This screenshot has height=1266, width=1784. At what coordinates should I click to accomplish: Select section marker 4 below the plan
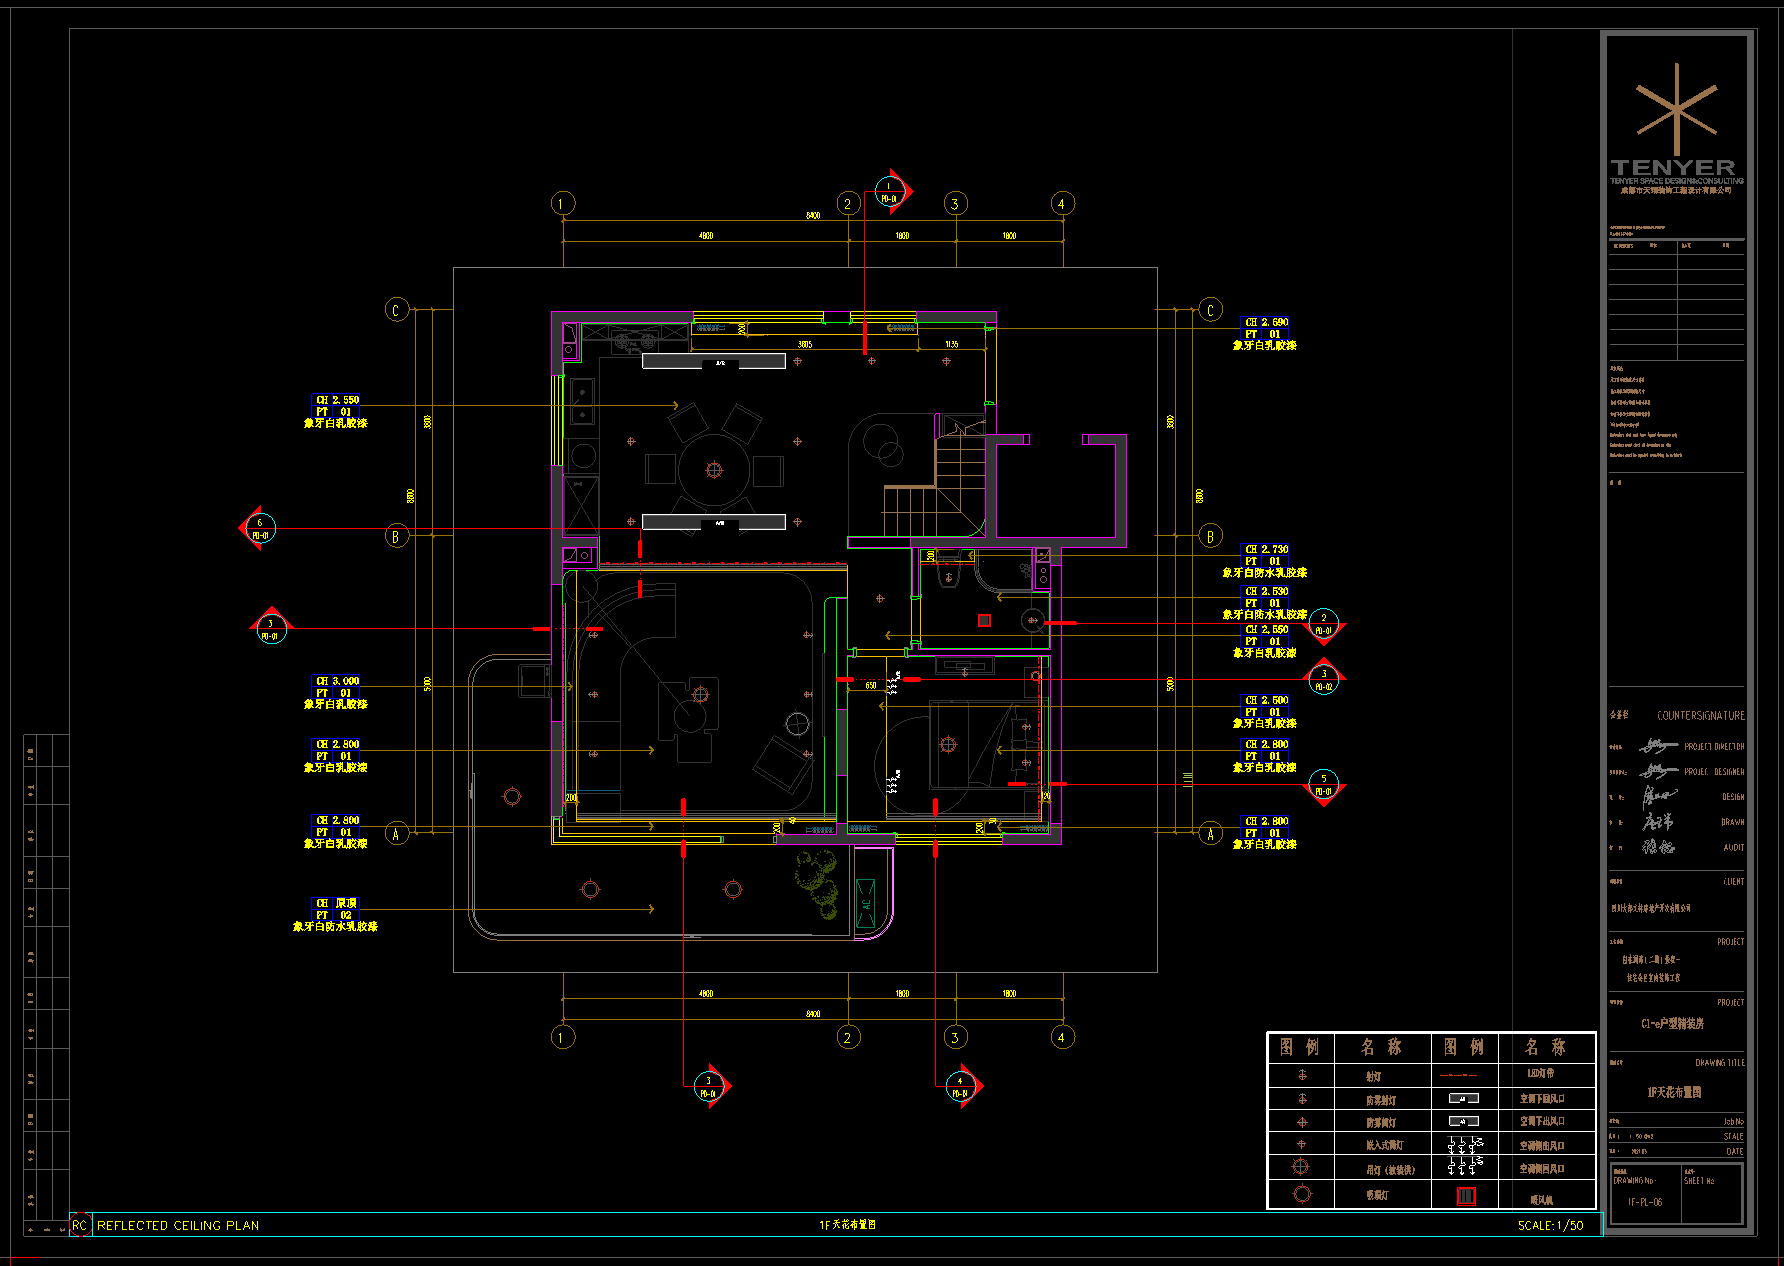[x=962, y=1087]
